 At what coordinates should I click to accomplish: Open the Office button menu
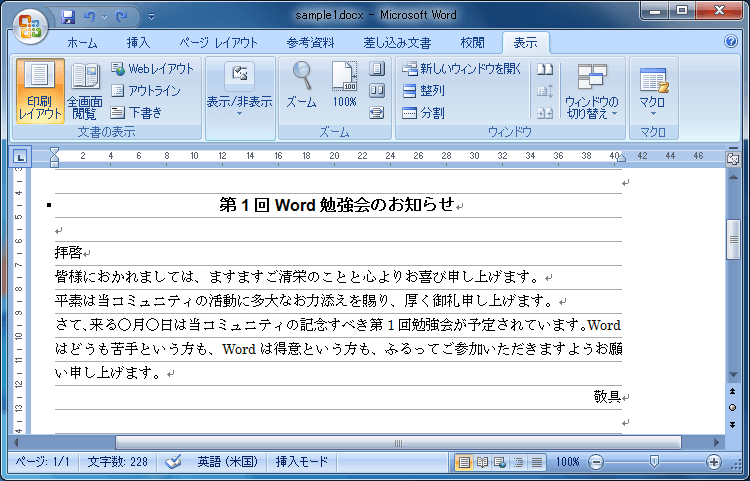click(x=30, y=26)
